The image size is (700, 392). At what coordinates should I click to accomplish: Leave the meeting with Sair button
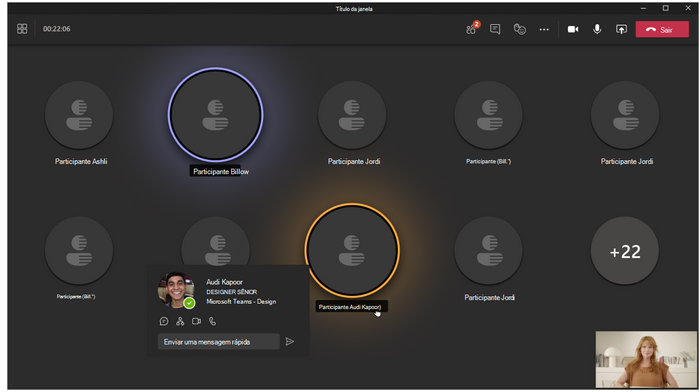(662, 29)
